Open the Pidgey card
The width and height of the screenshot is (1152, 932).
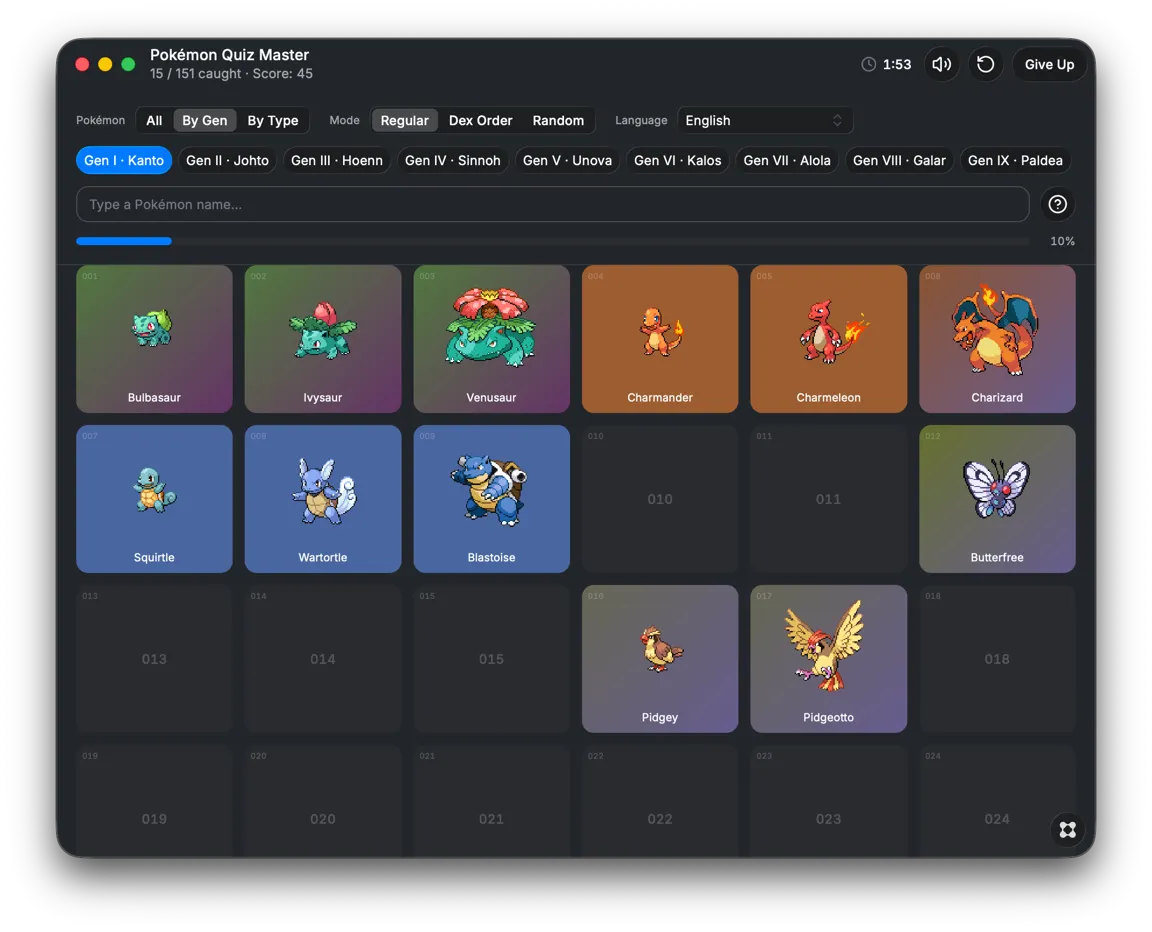[x=660, y=659]
